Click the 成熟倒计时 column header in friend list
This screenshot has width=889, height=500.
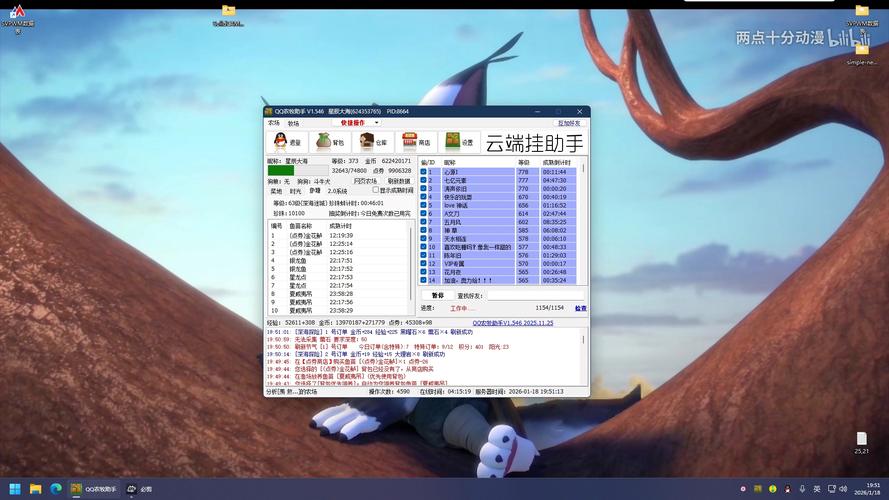557,162
